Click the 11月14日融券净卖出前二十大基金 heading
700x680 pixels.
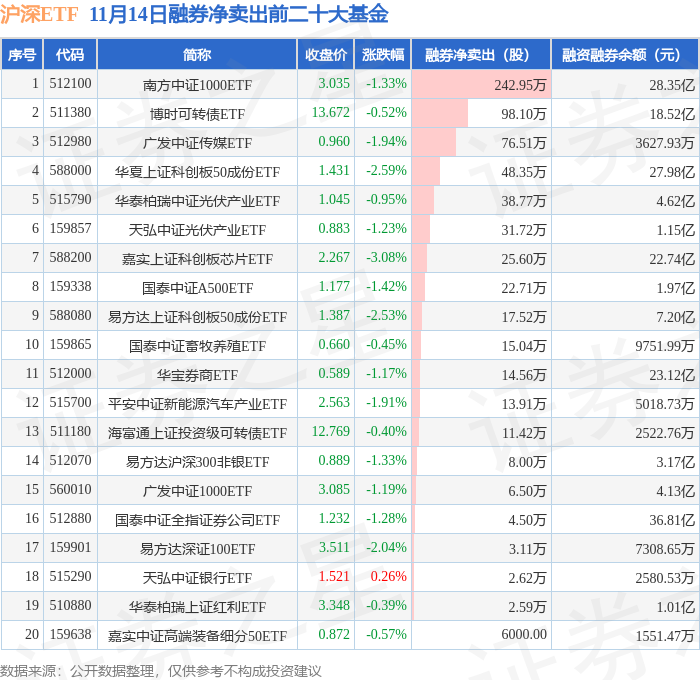tap(239, 15)
